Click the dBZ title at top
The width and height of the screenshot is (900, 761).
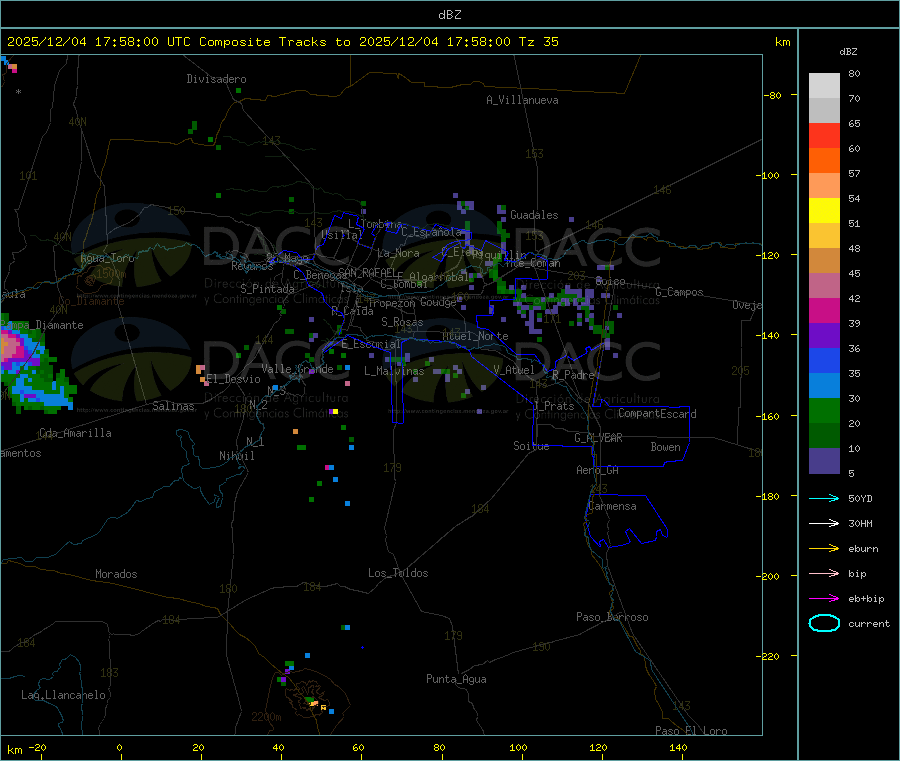(x=449, y=14)
